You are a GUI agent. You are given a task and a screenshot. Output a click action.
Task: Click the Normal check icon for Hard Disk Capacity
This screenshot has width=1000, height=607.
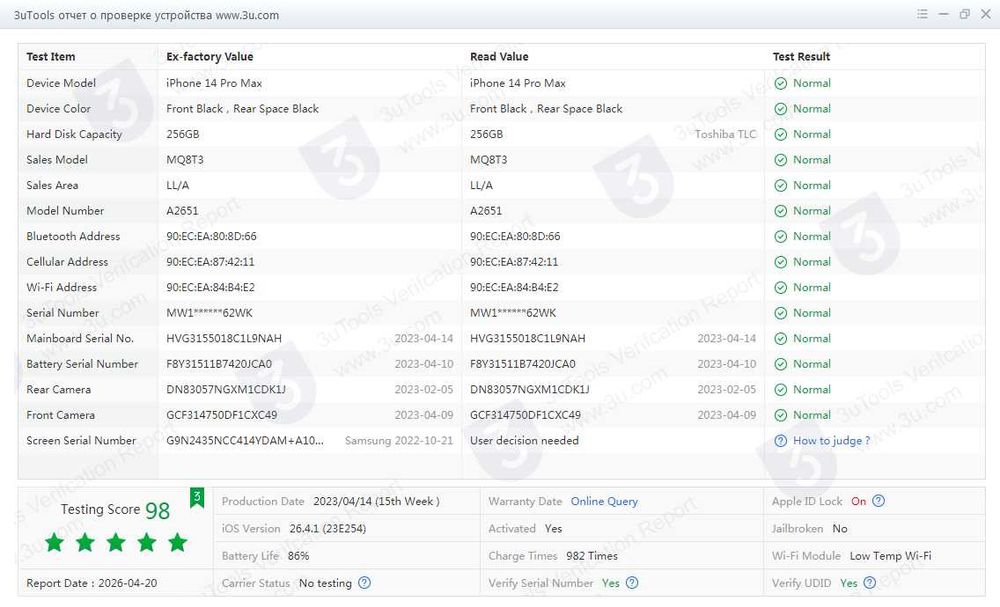tap(781, 135)
